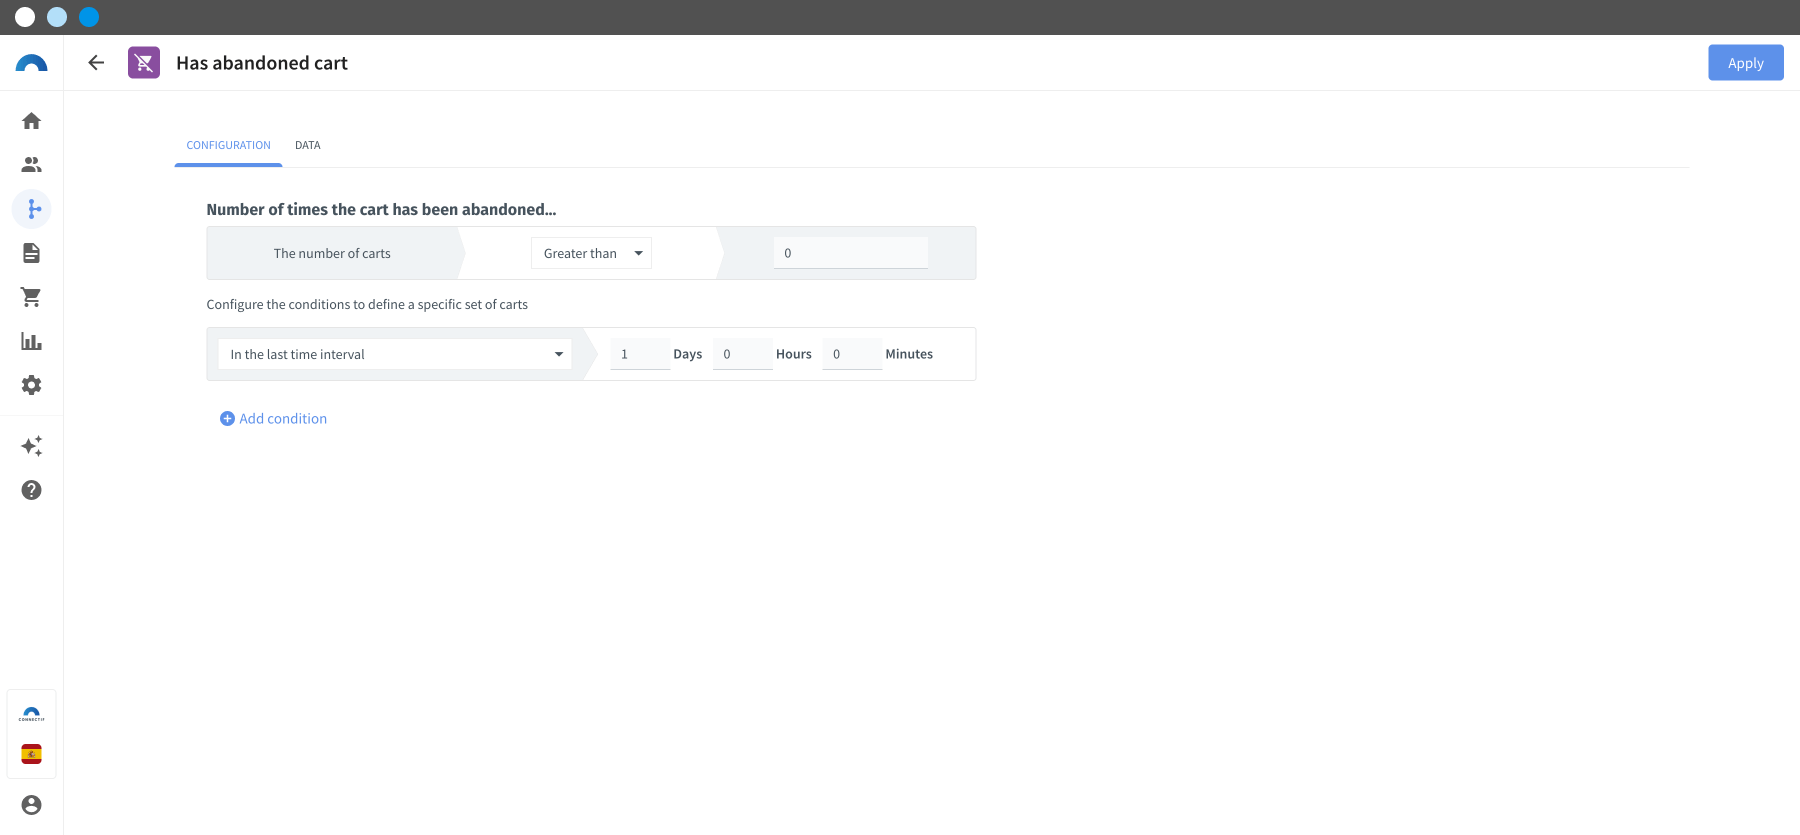Click the Hours input field

click(x=742, y=354)
